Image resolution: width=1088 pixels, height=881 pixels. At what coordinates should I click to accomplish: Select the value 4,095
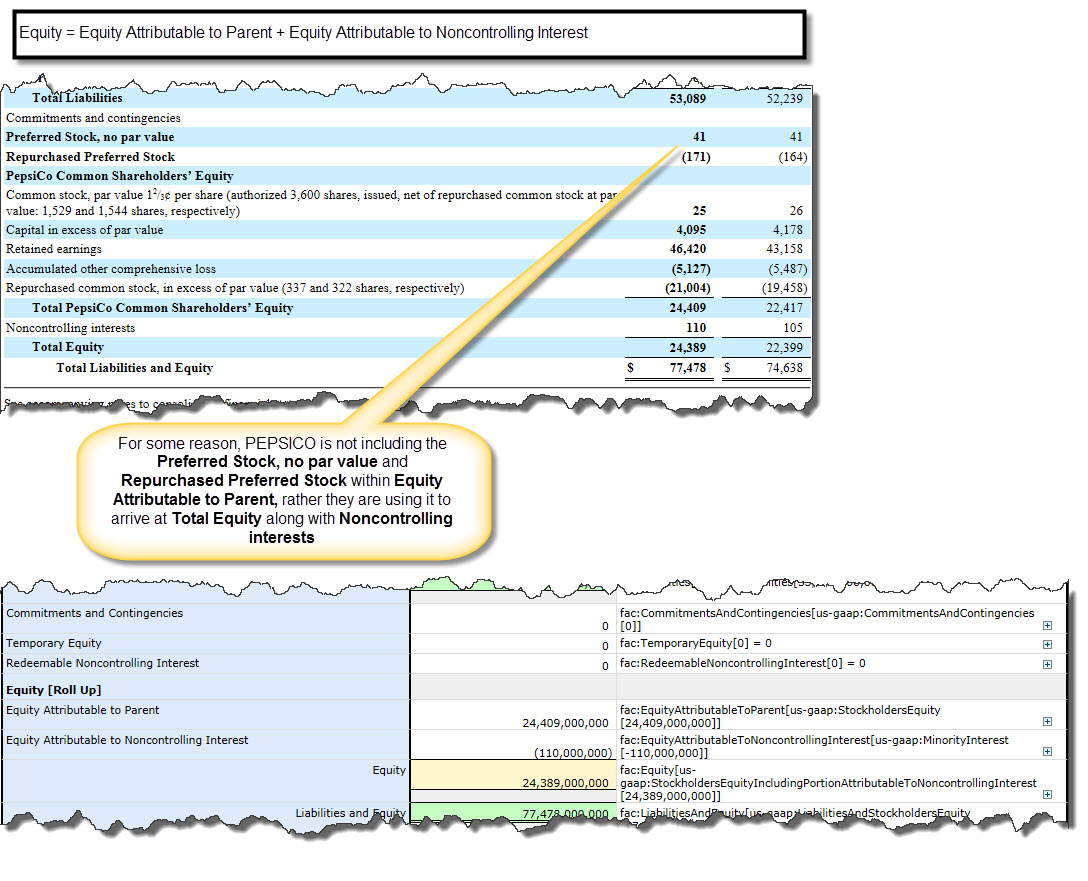point(691,230)
